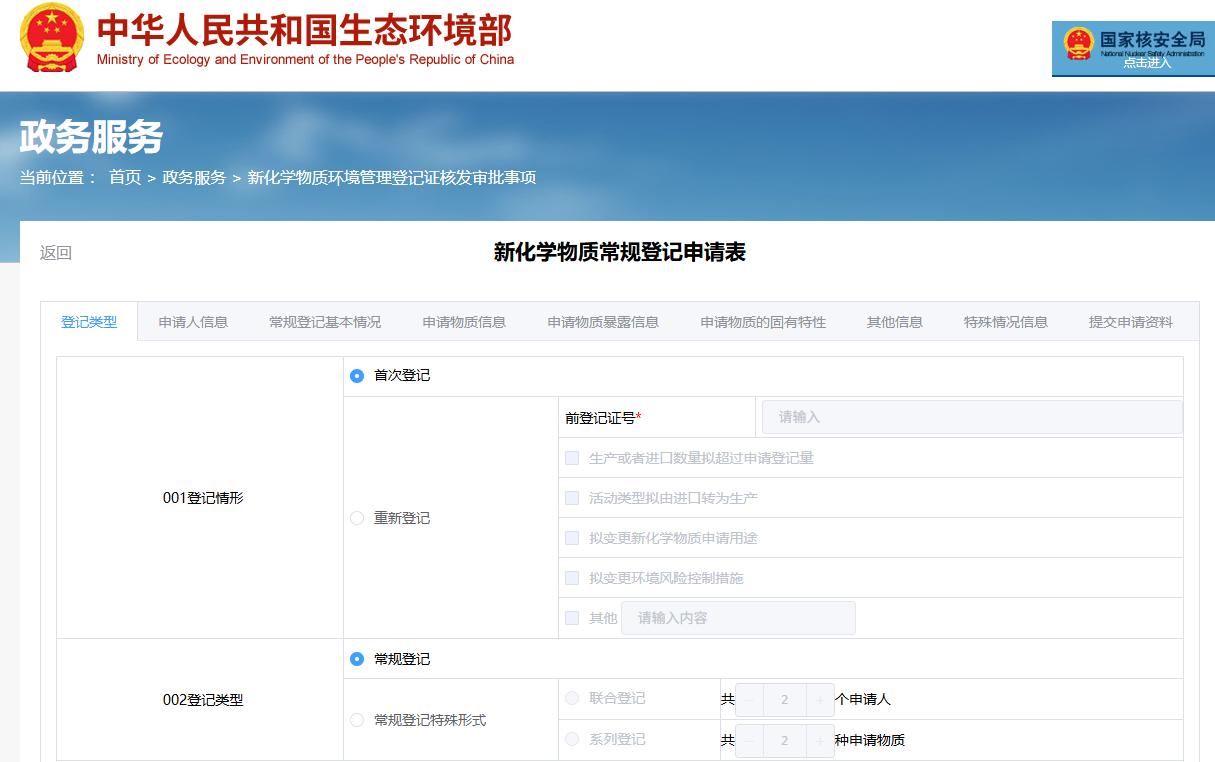The height and width of the screenshot is (762, 1215).
Task: Open the 申请物质暴露信息 tab
Action: click(603, 322)
